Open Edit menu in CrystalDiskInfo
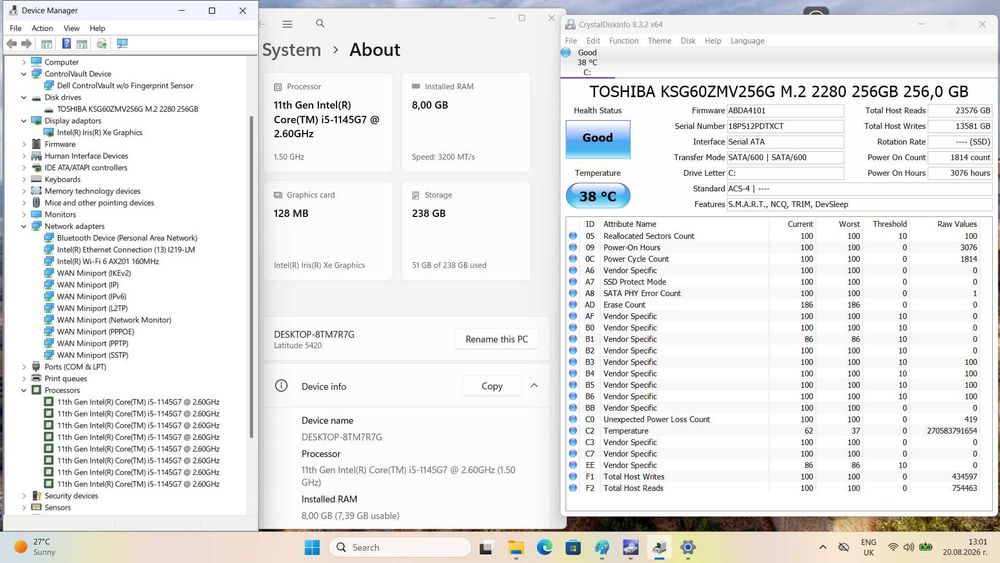This screenshot has width=1000, height=563. tap(593, 41)
